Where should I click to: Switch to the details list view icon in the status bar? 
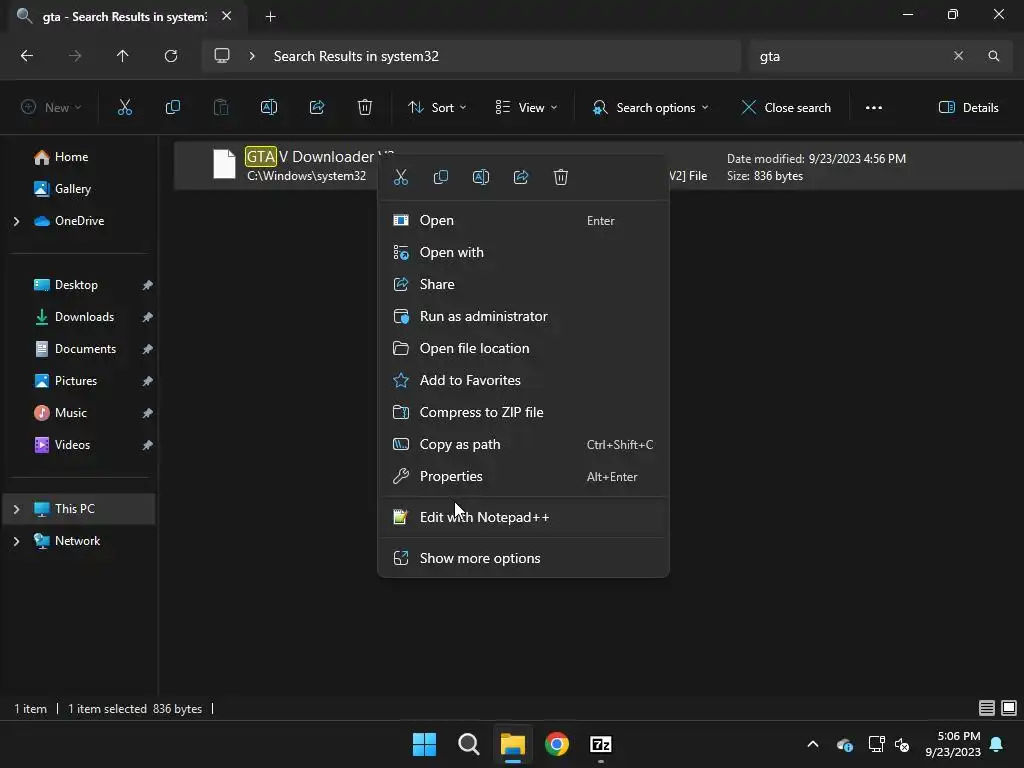(987, 708)
